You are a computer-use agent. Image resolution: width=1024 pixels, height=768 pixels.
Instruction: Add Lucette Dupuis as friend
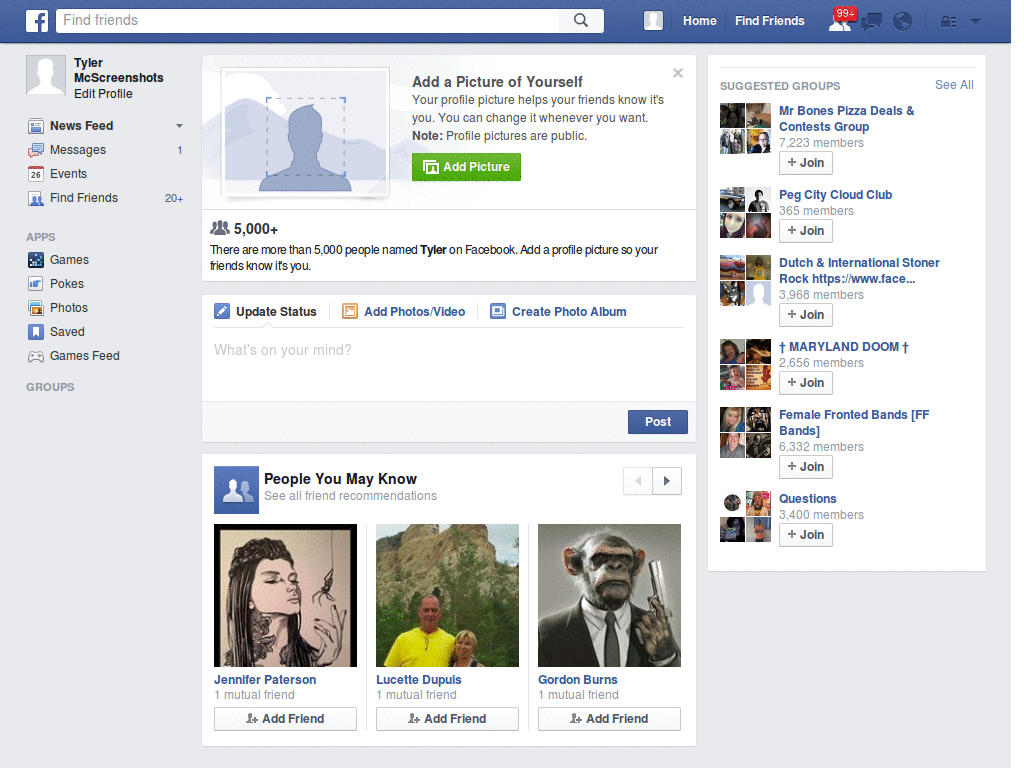(x=447, y=719)
